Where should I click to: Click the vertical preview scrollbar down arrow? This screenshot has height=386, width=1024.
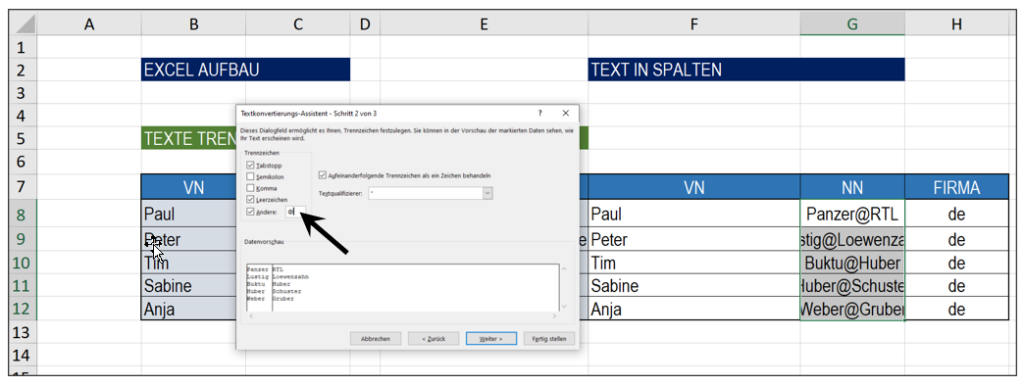564,306
